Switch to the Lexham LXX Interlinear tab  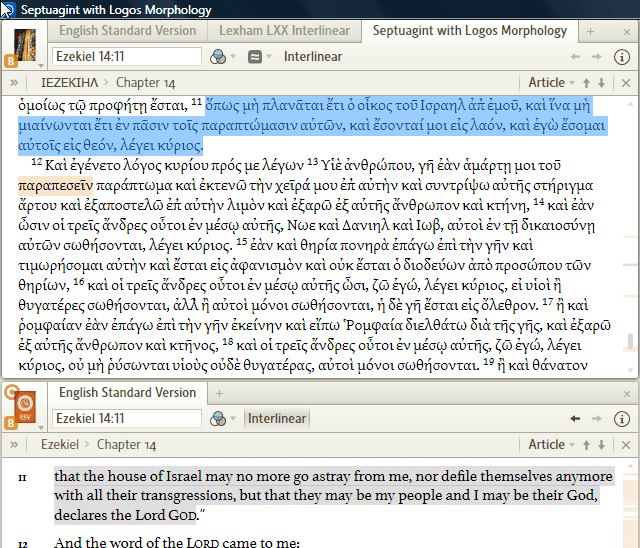point(284,31)
